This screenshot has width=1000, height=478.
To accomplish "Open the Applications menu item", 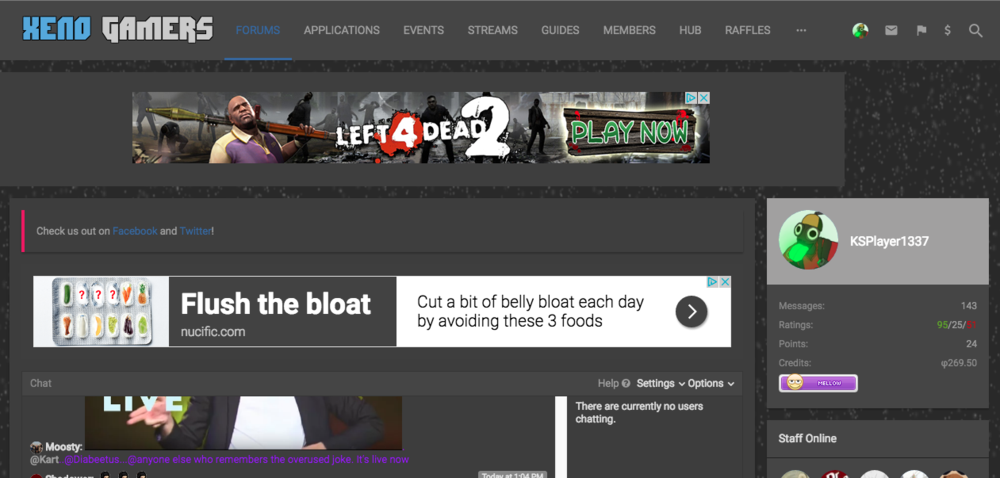I will [x=341, y=30].
